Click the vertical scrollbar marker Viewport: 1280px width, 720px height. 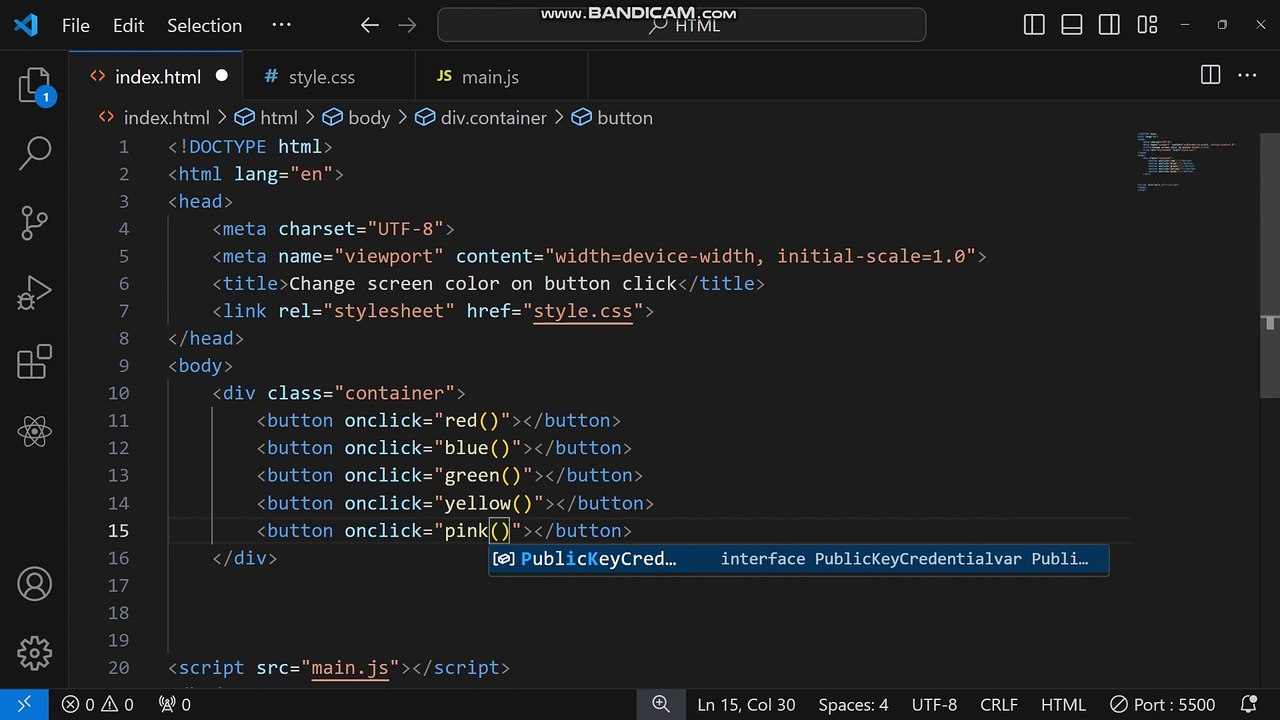[1271, 322]
